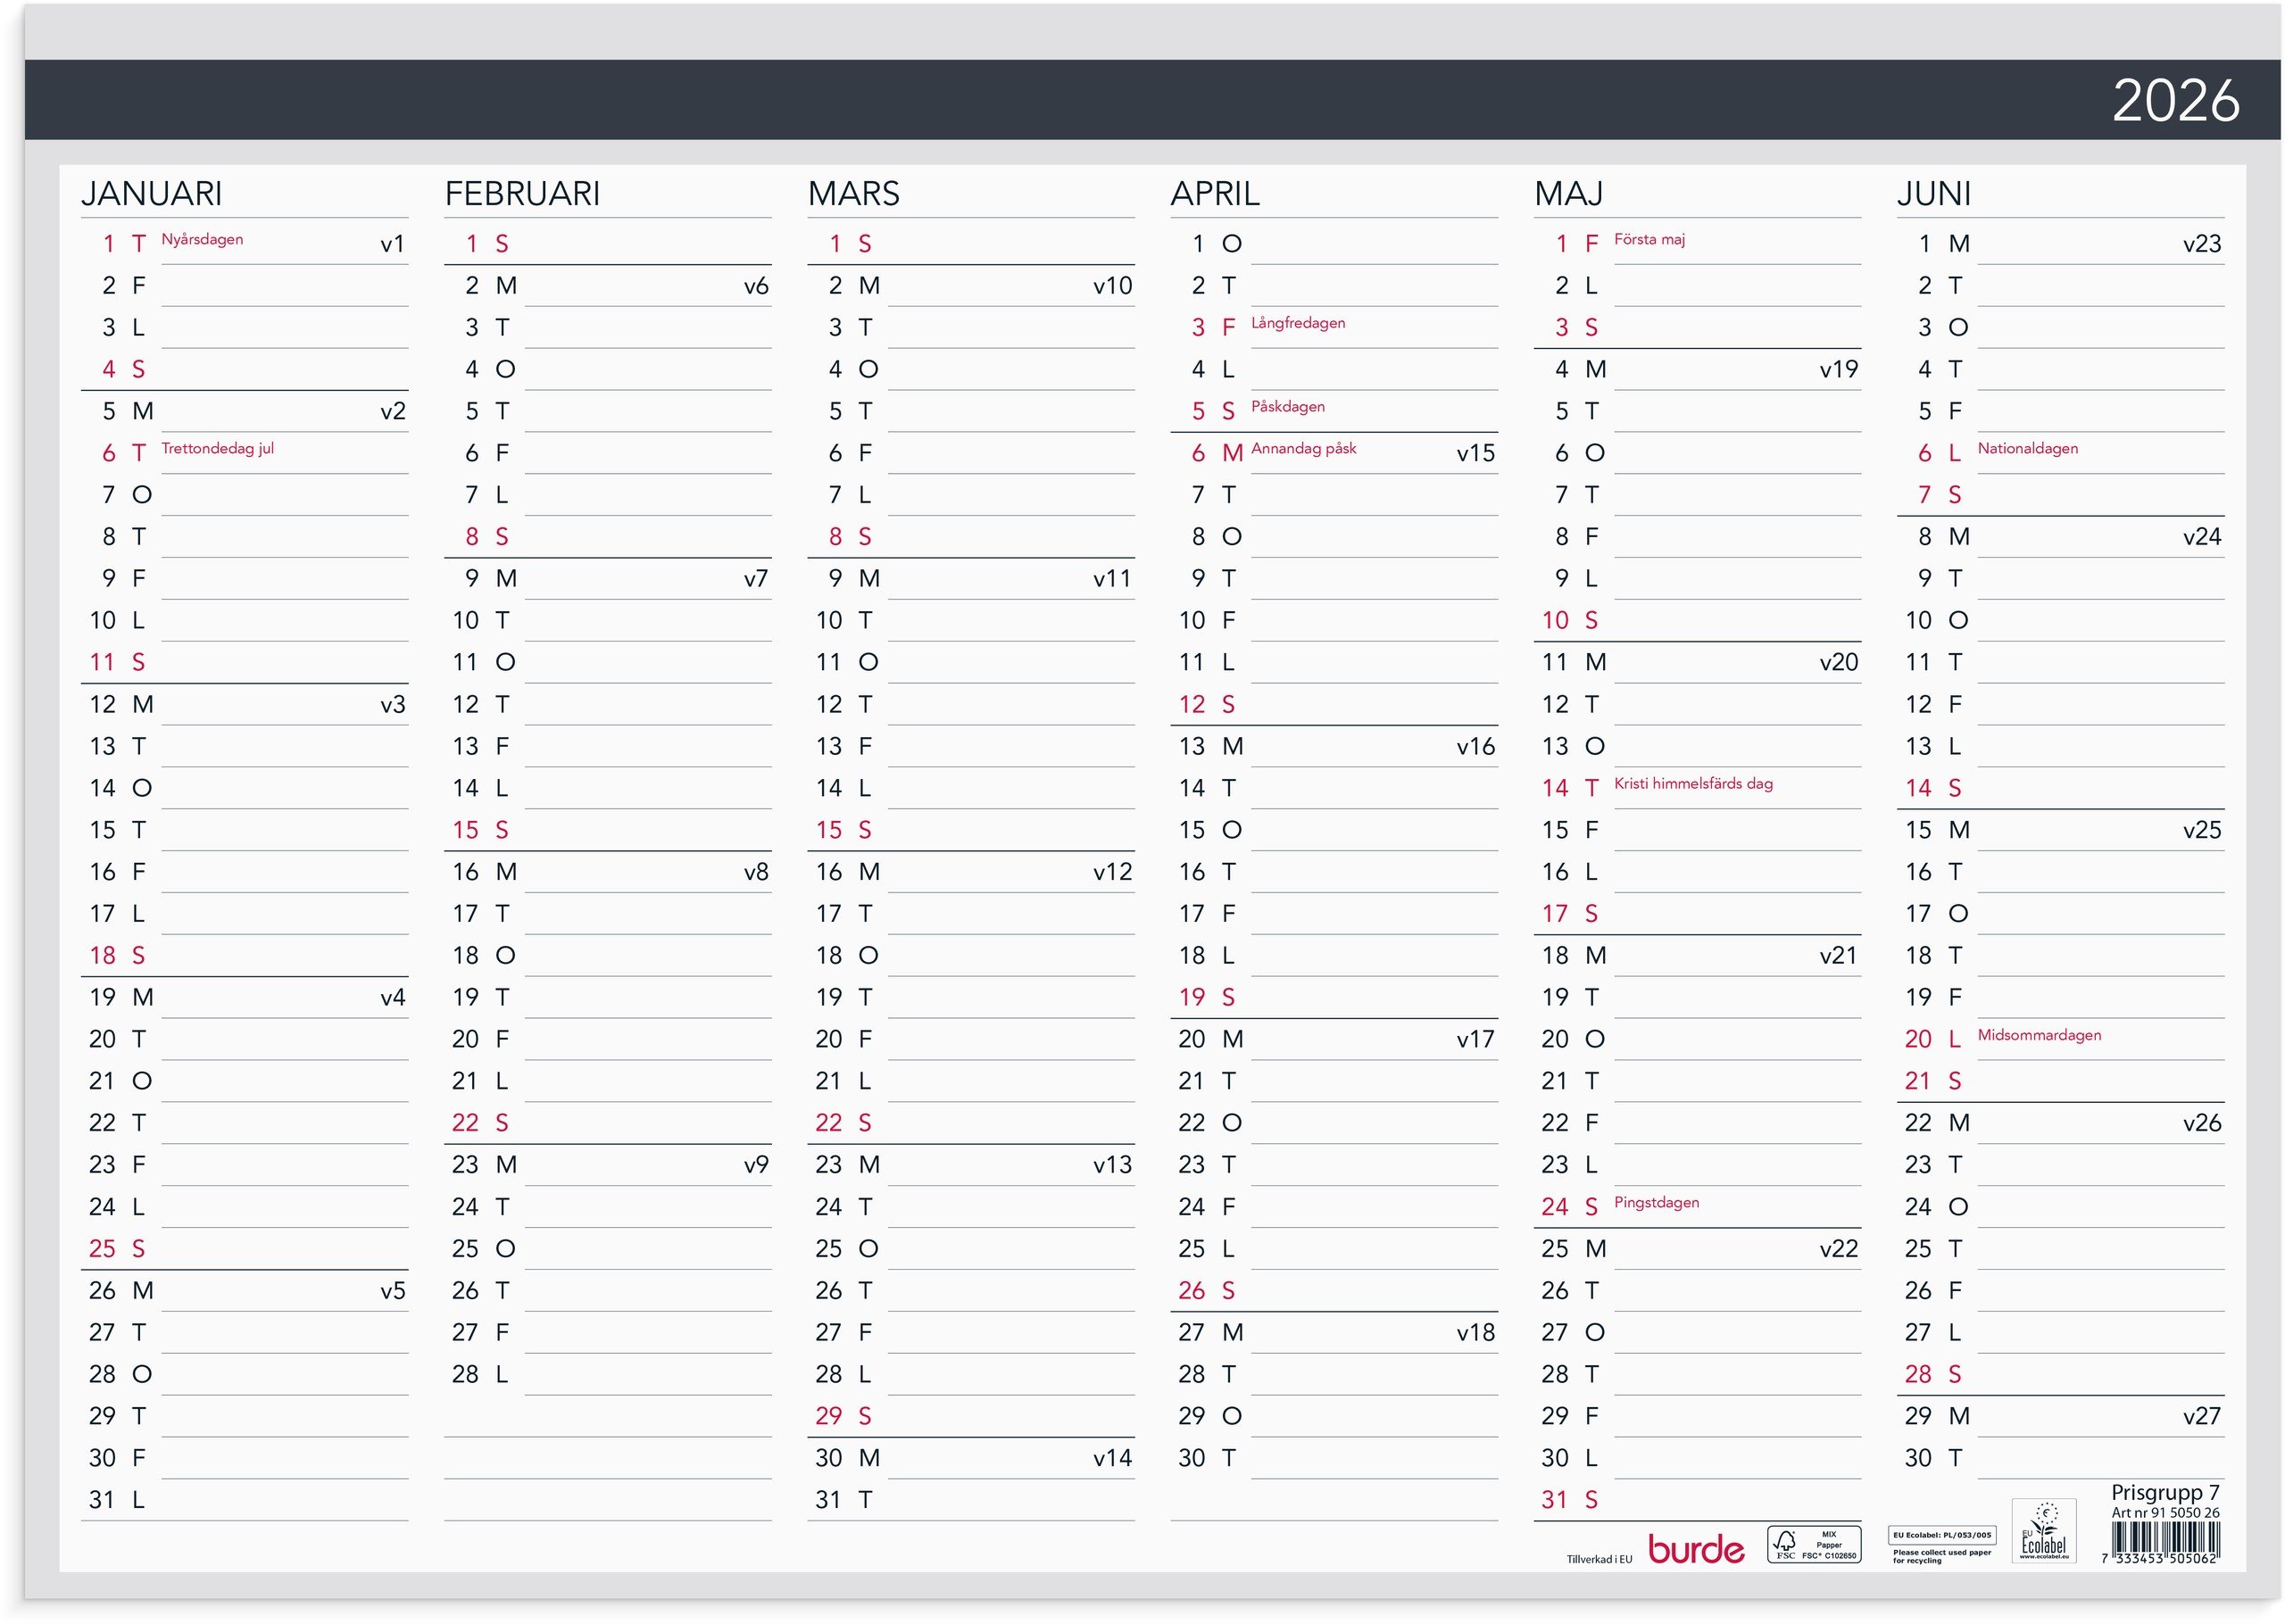Select the MARS month heading
This screenshot has height=1624, width=2285.
(x=853, y=193)
